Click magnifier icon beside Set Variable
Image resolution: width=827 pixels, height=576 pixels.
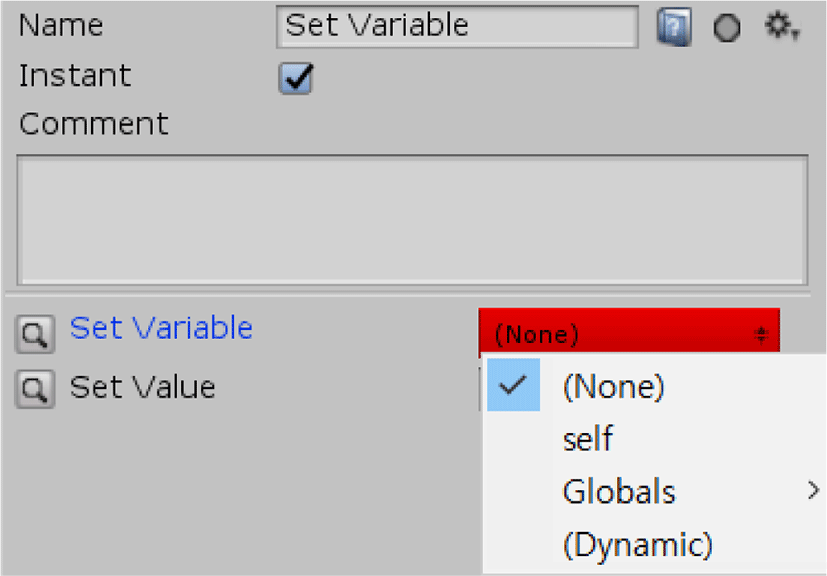click(35, 334)
